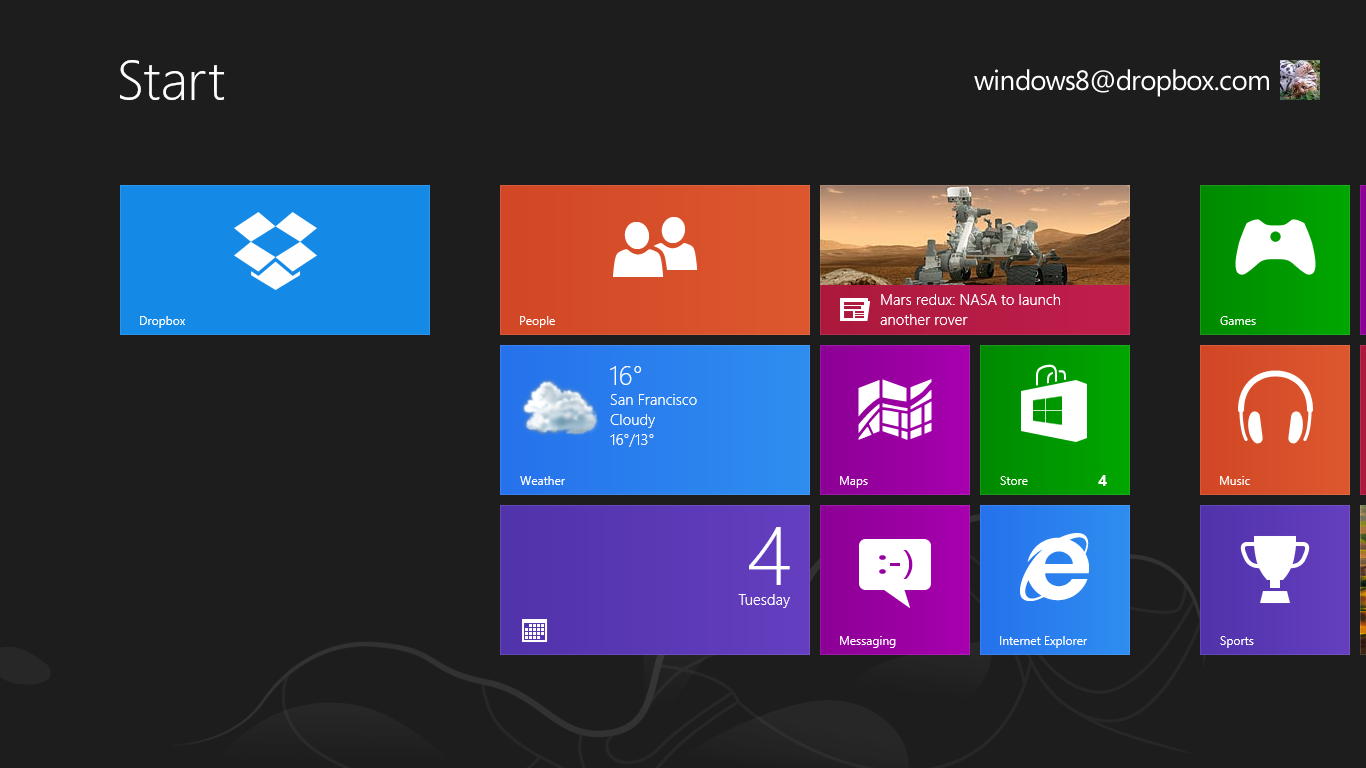Open the Calendar tile showing Tuesday 4
This screenshot has height=768, width=1366.
pyautogui.click(x=655, y=580)
